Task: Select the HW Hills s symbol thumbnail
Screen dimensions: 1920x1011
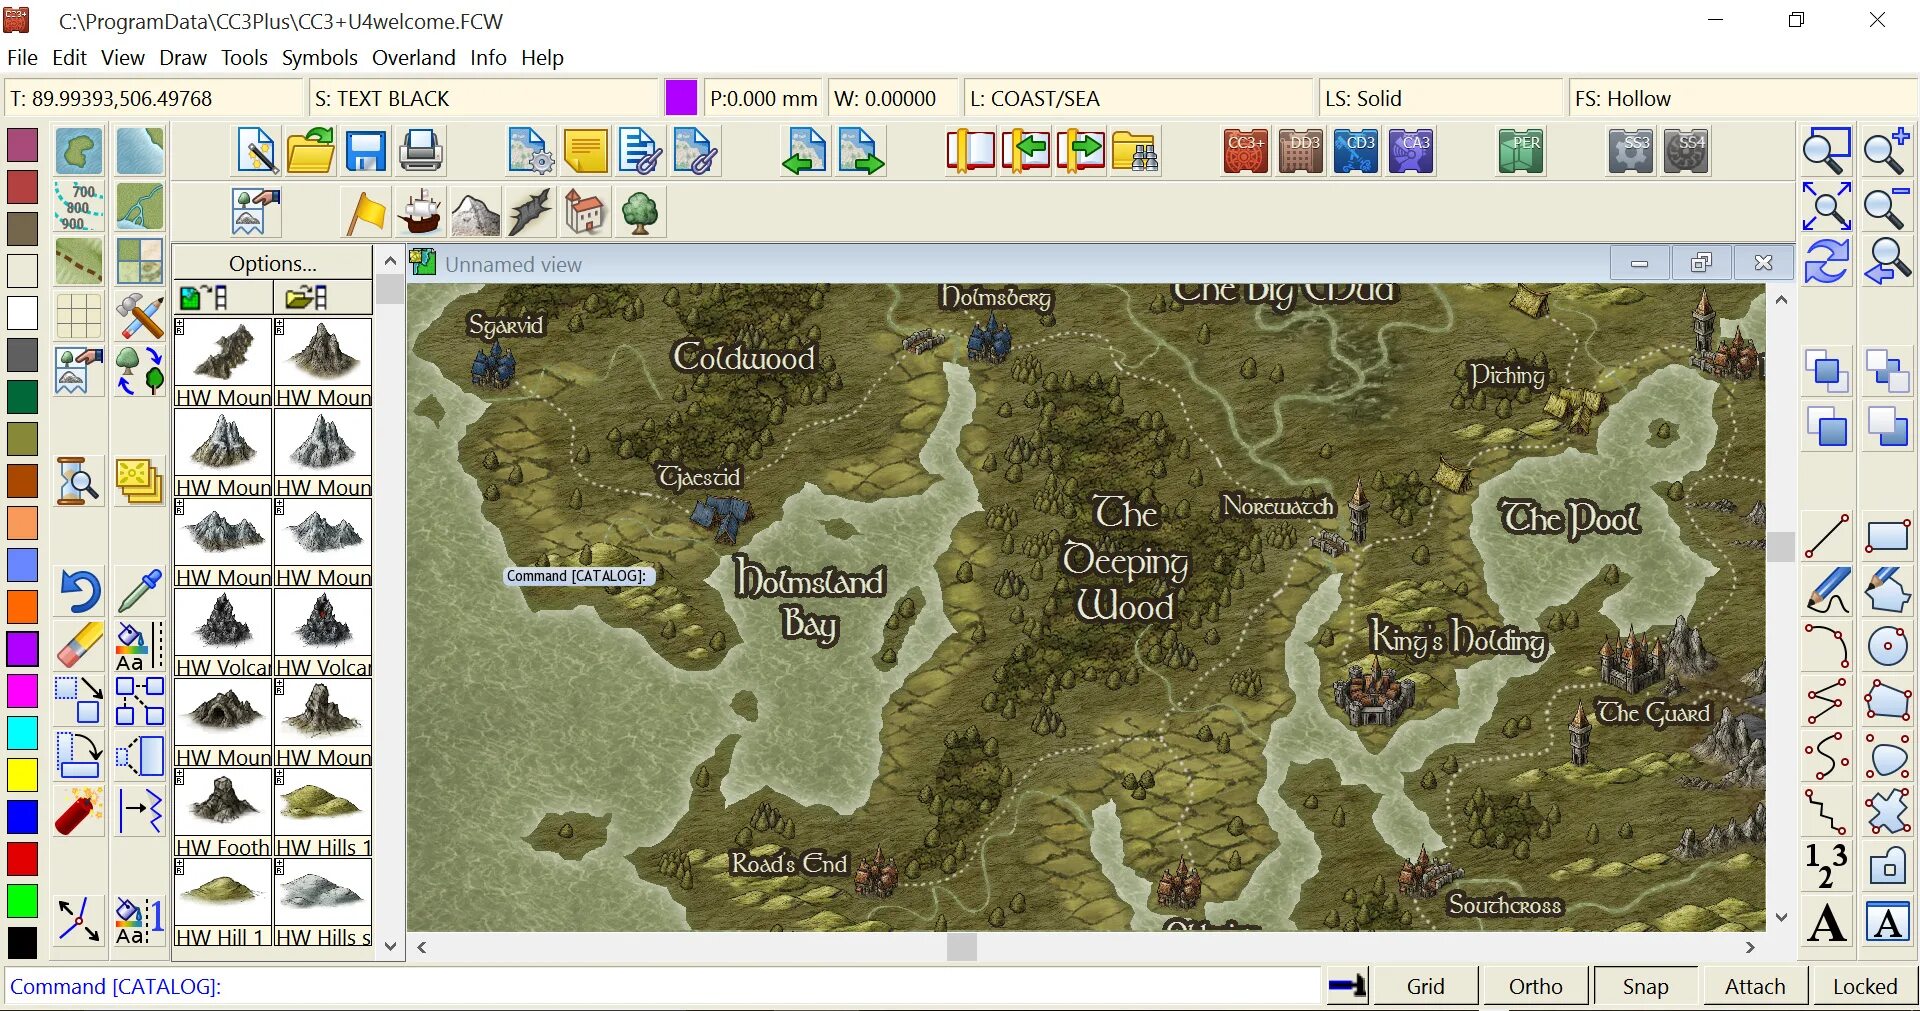Action: click(x=323, y=892)
